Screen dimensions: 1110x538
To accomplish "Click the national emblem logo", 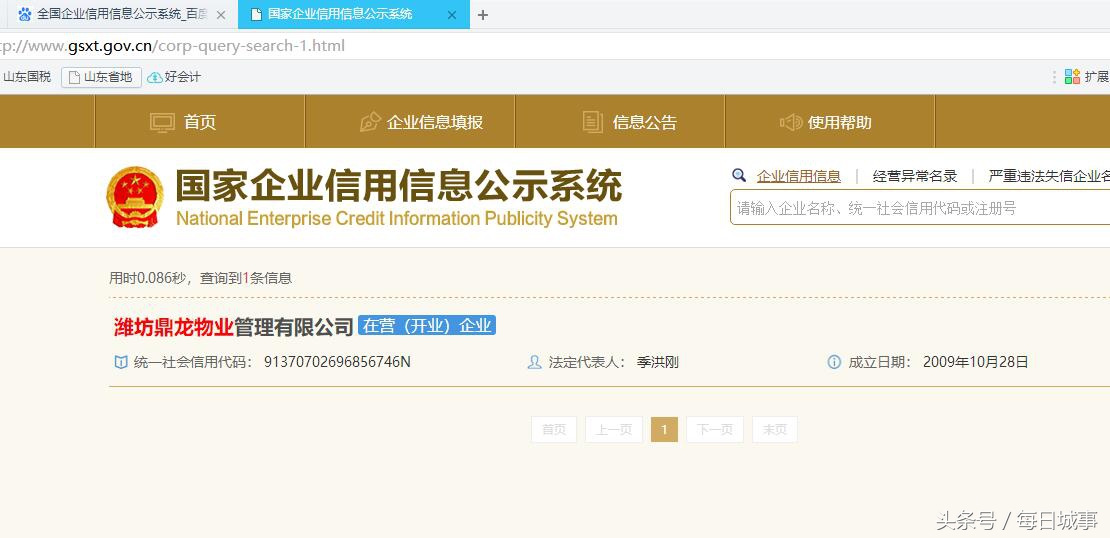I will 135,197.
